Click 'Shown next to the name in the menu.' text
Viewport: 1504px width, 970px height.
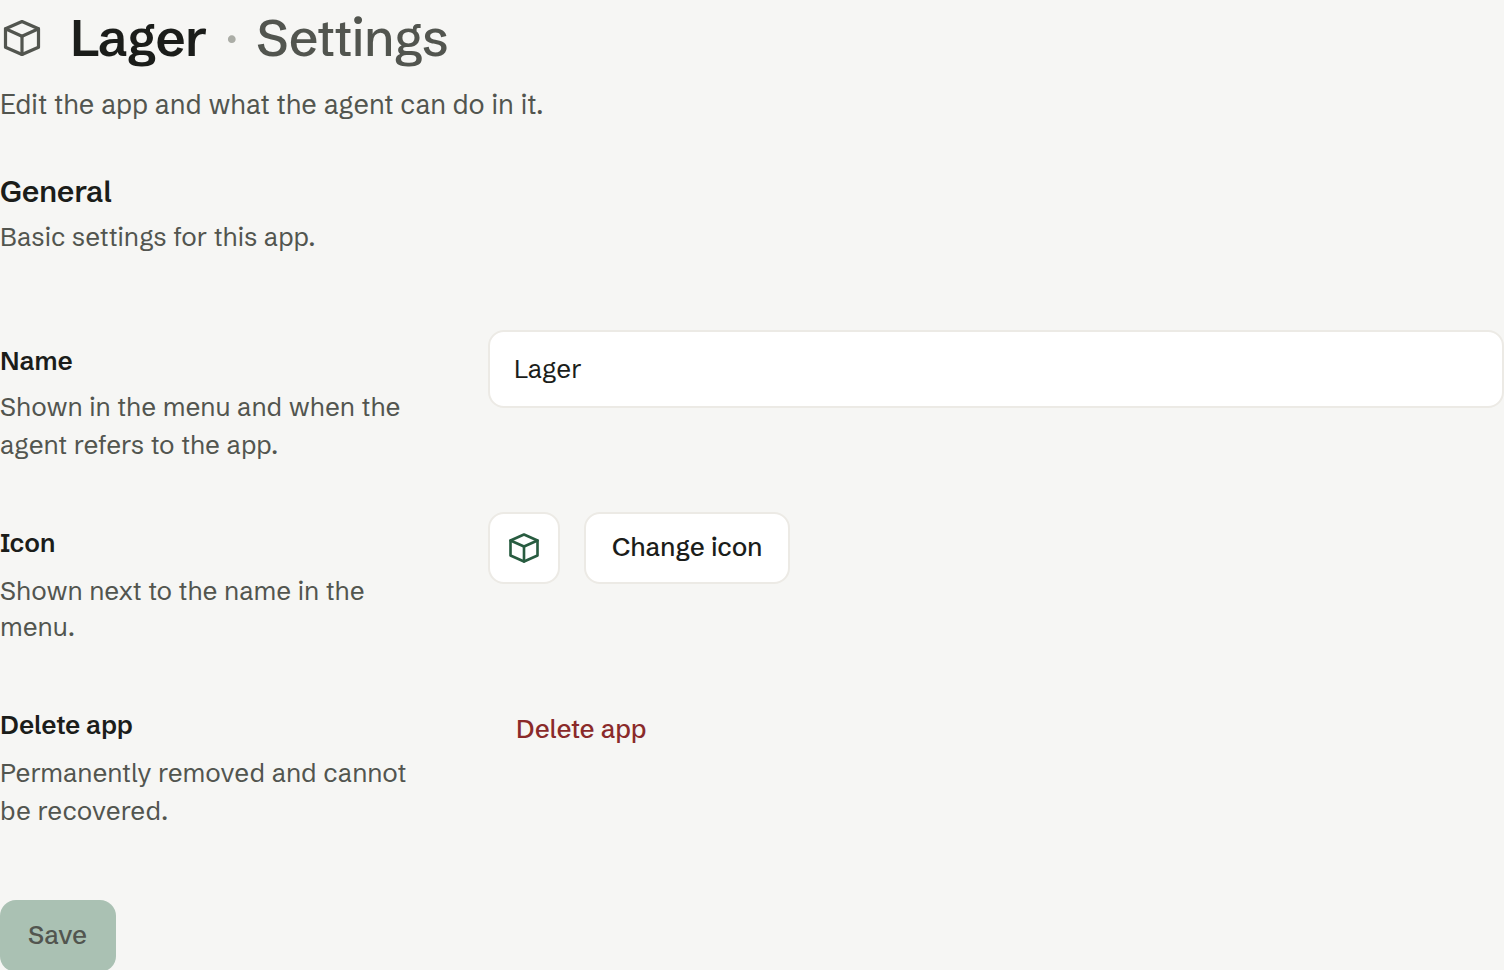click(182, 609)
